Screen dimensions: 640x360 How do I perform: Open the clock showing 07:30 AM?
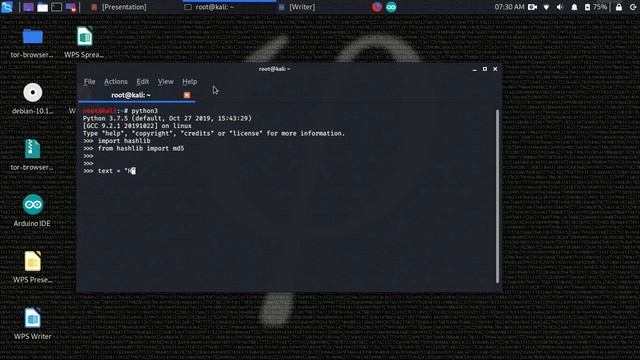coord(509,7)
